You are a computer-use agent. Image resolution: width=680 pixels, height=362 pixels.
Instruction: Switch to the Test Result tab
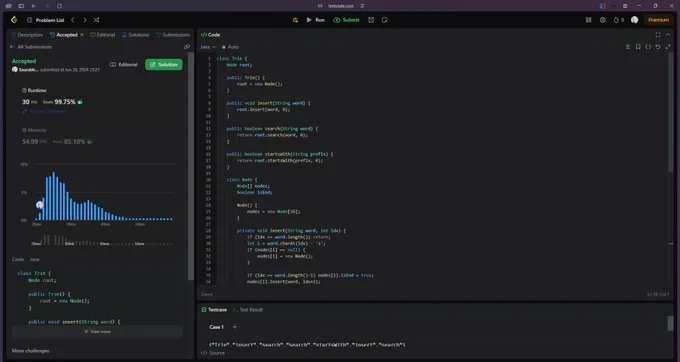[248, 310]
